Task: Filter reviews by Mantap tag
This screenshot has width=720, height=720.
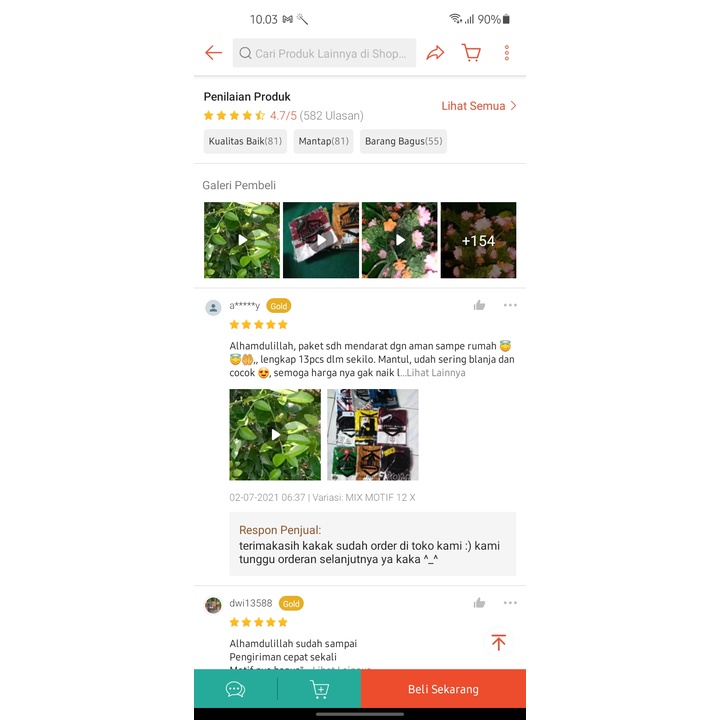Action: tap(323, 141)
